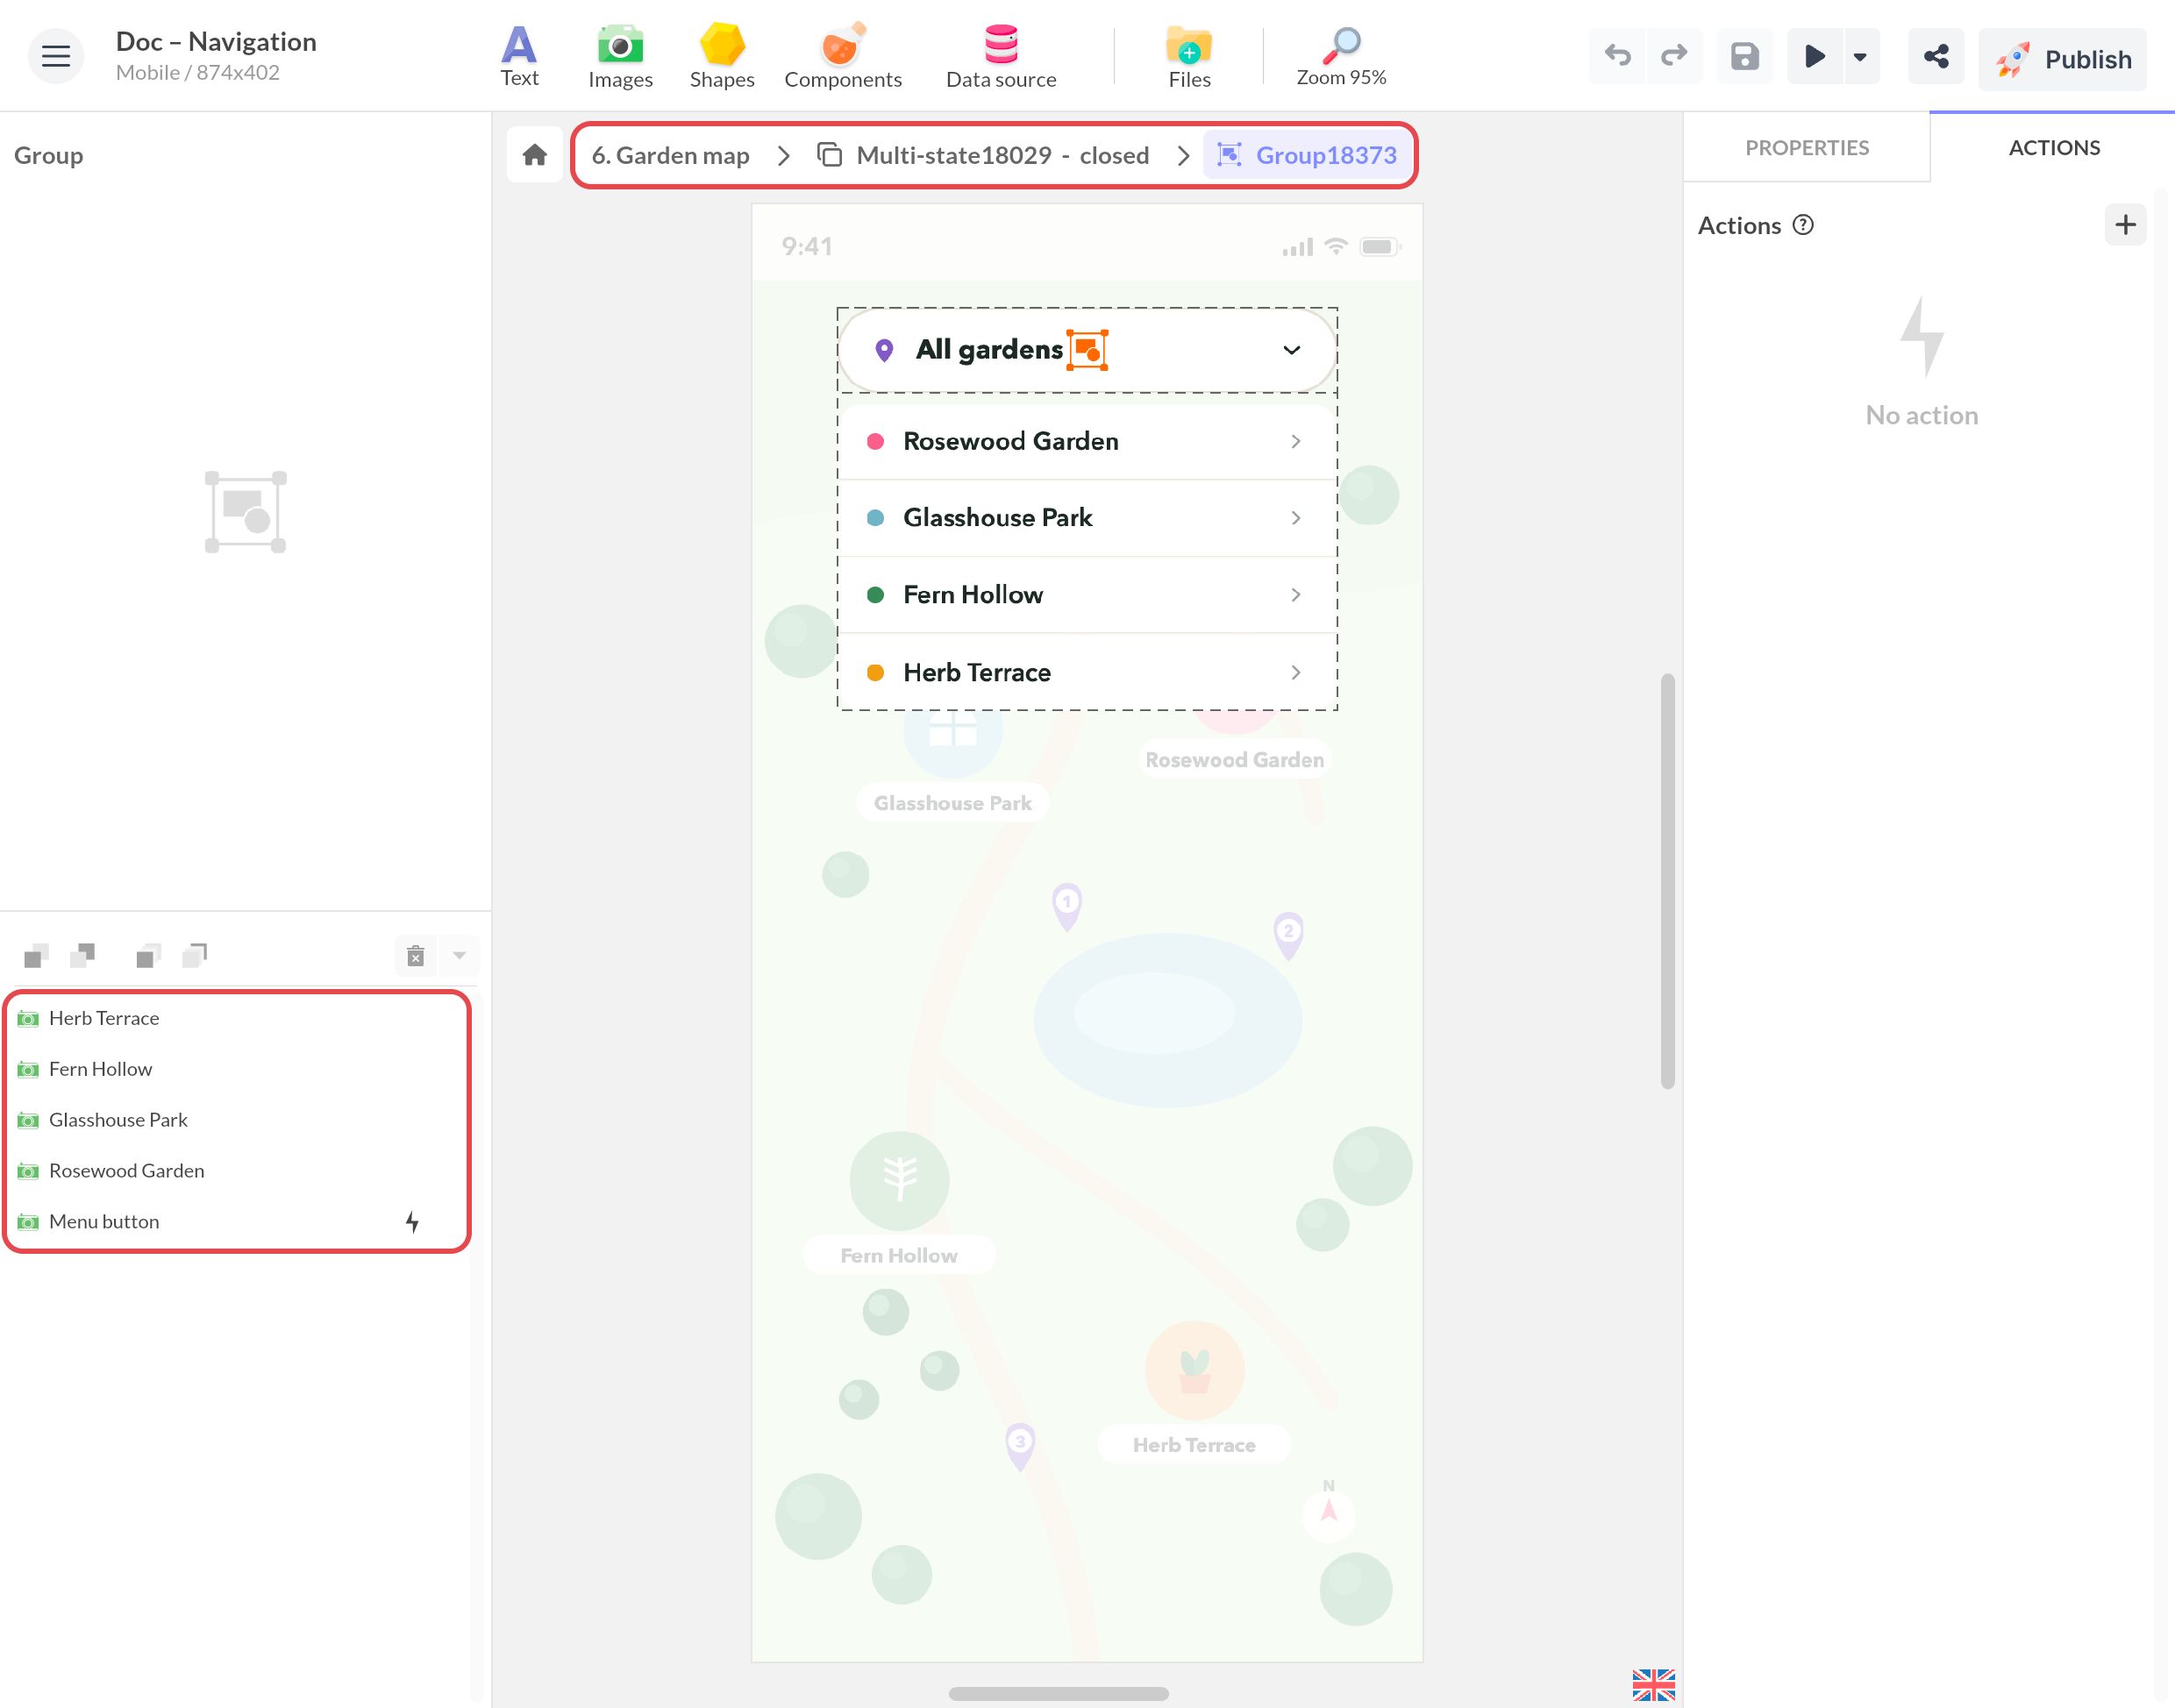Expand the All gardens dropdown chevron
Image resolution: width=2175 pixels, height=1708 pixels.
coord(1292,350)
